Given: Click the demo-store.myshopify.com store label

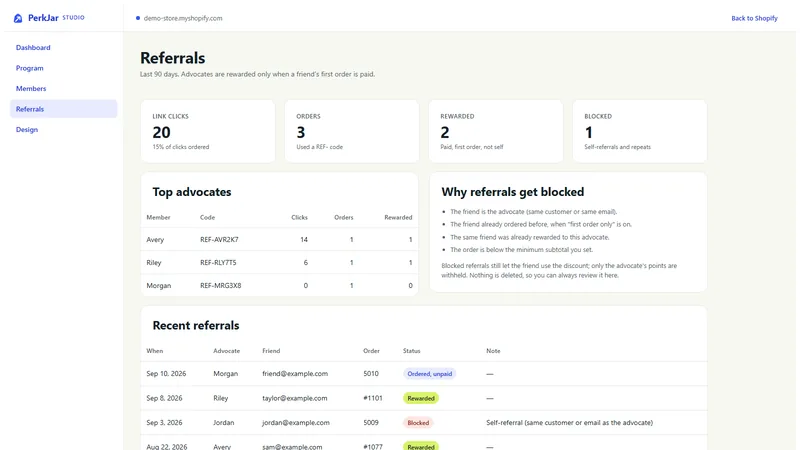Looking at the screenshot, I should click(x=183, y=18).
